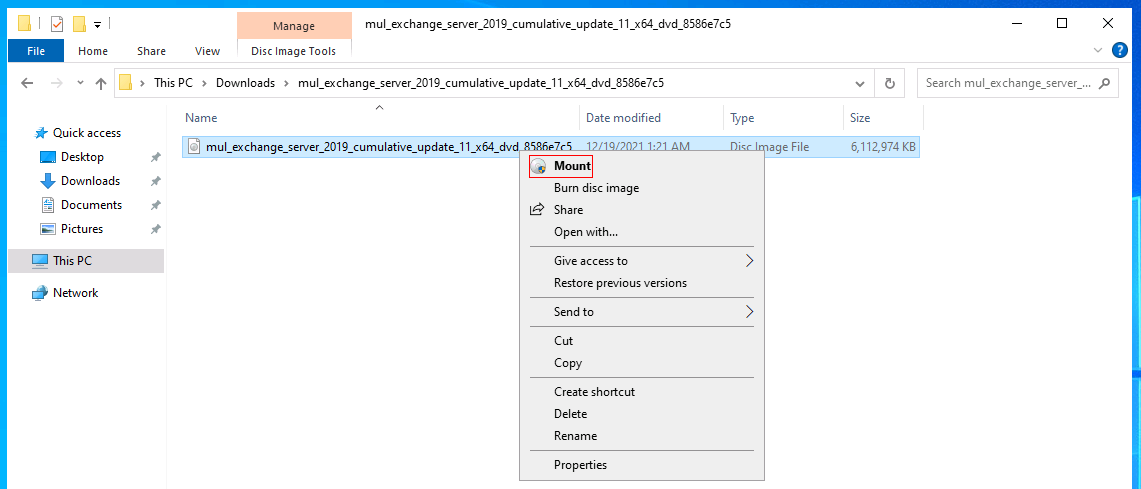Expand the address bar history dropdown
Viewport: 1141px width, 489px height.
click(x=861, y=83)
